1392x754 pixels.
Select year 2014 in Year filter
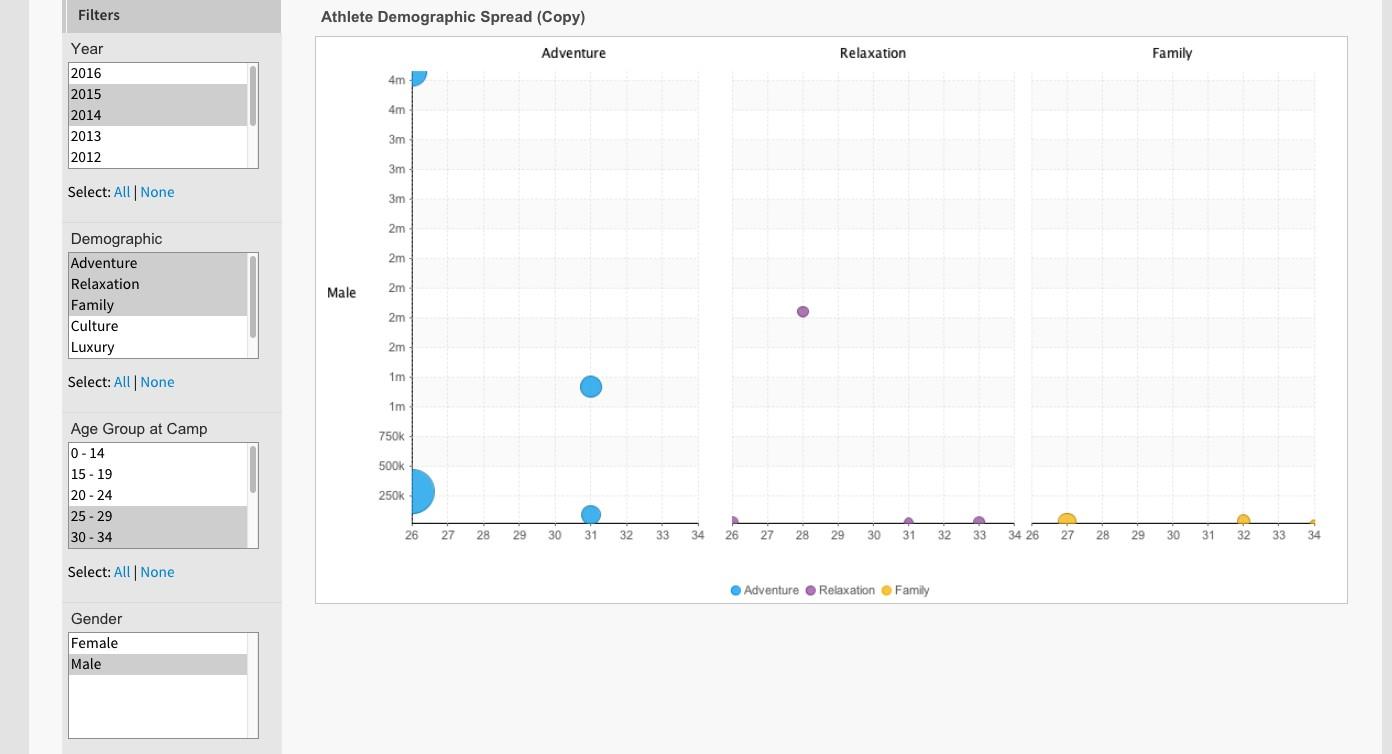click(158, 115)
